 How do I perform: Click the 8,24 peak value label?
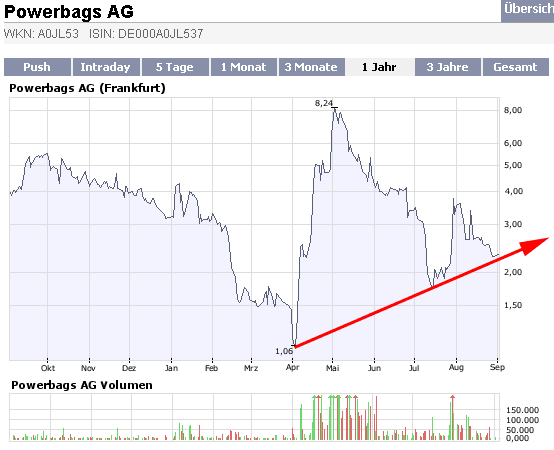click(324, 103)
